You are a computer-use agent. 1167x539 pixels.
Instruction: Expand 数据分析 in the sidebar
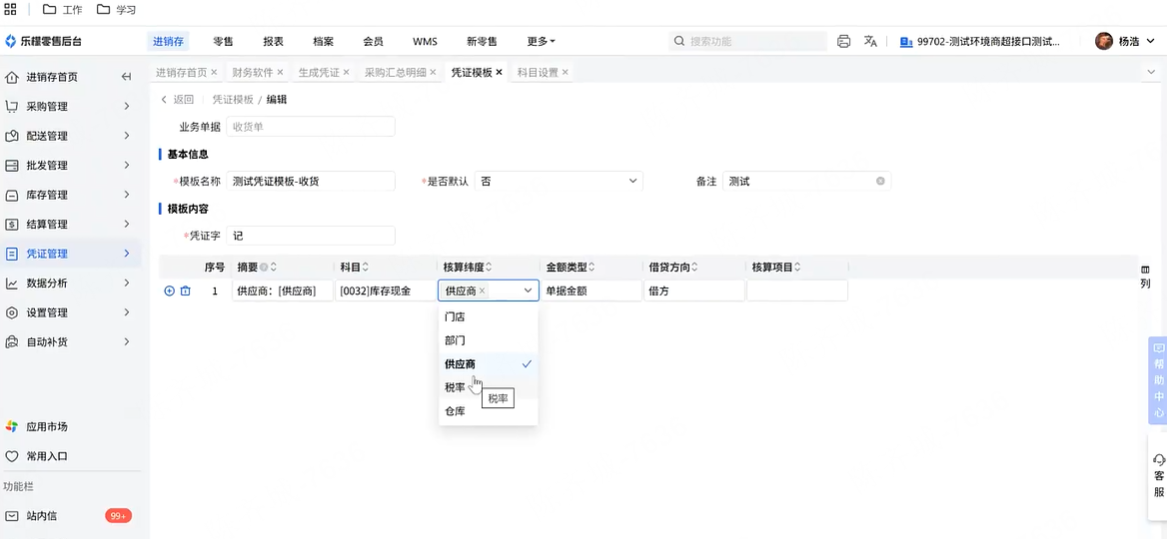coord(127,283)
